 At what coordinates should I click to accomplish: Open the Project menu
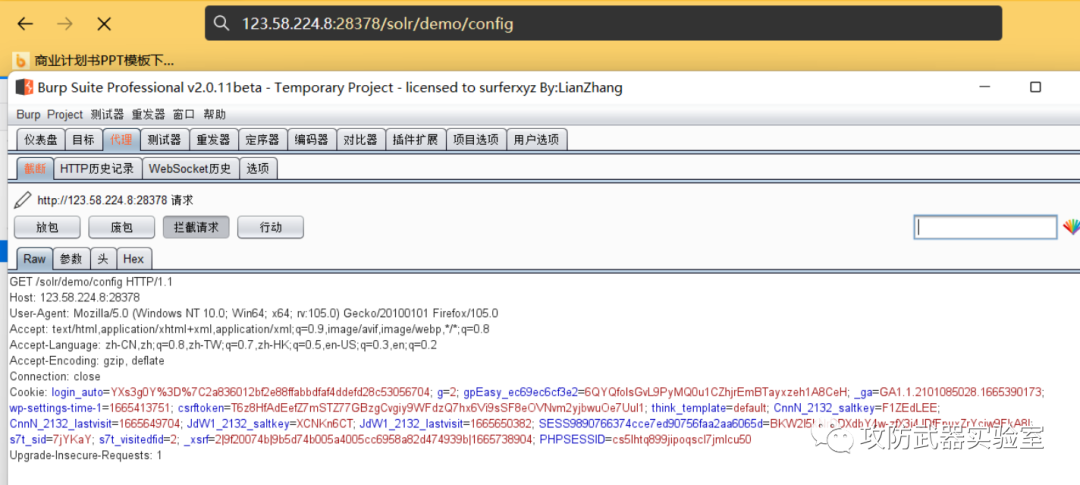(65, 114)
